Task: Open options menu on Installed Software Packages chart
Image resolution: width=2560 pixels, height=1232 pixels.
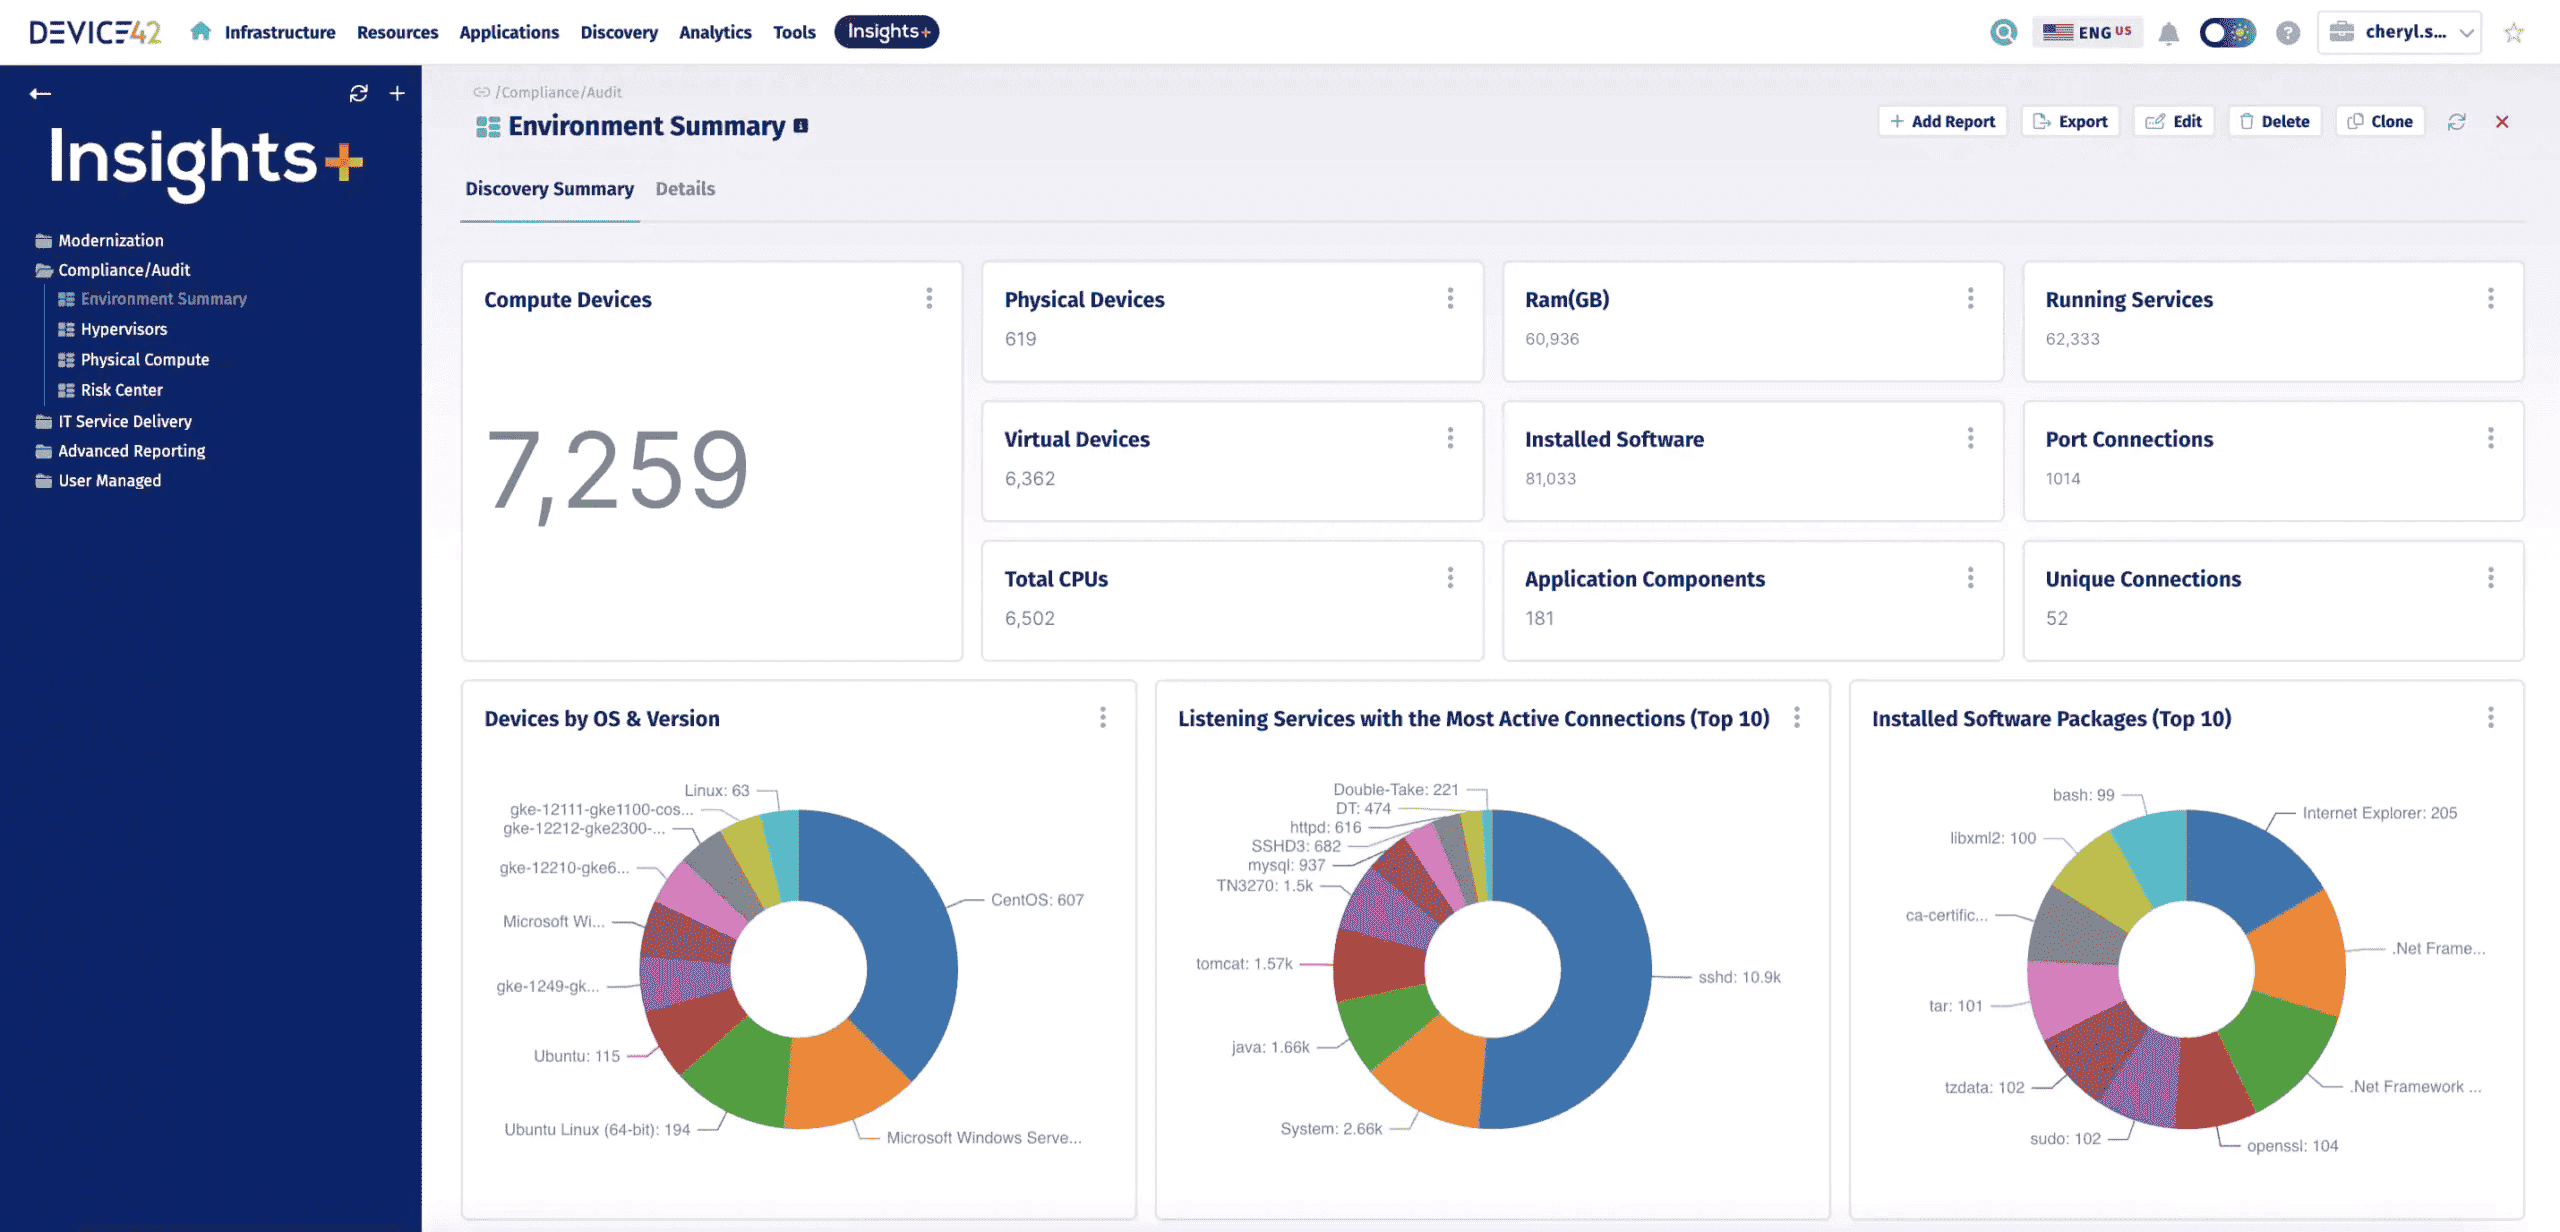Action: point(2489,716)
